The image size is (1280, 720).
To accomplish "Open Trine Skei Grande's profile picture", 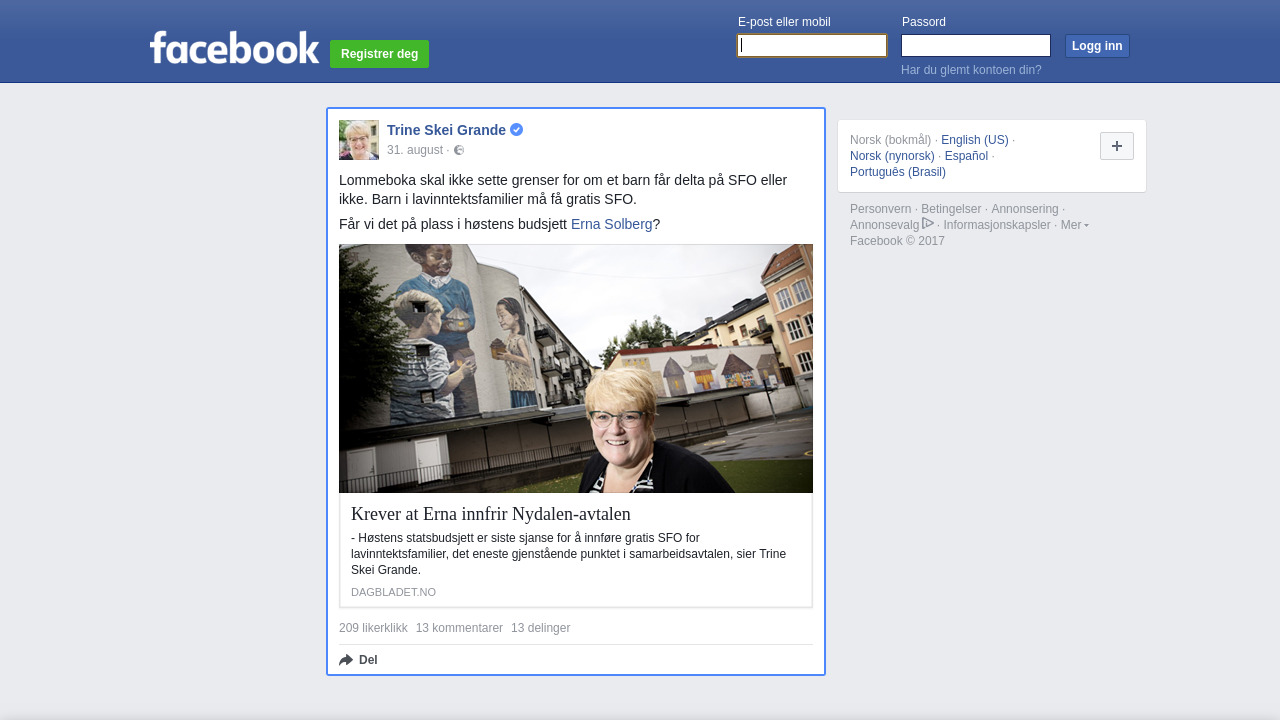I will tap(359, 140).
